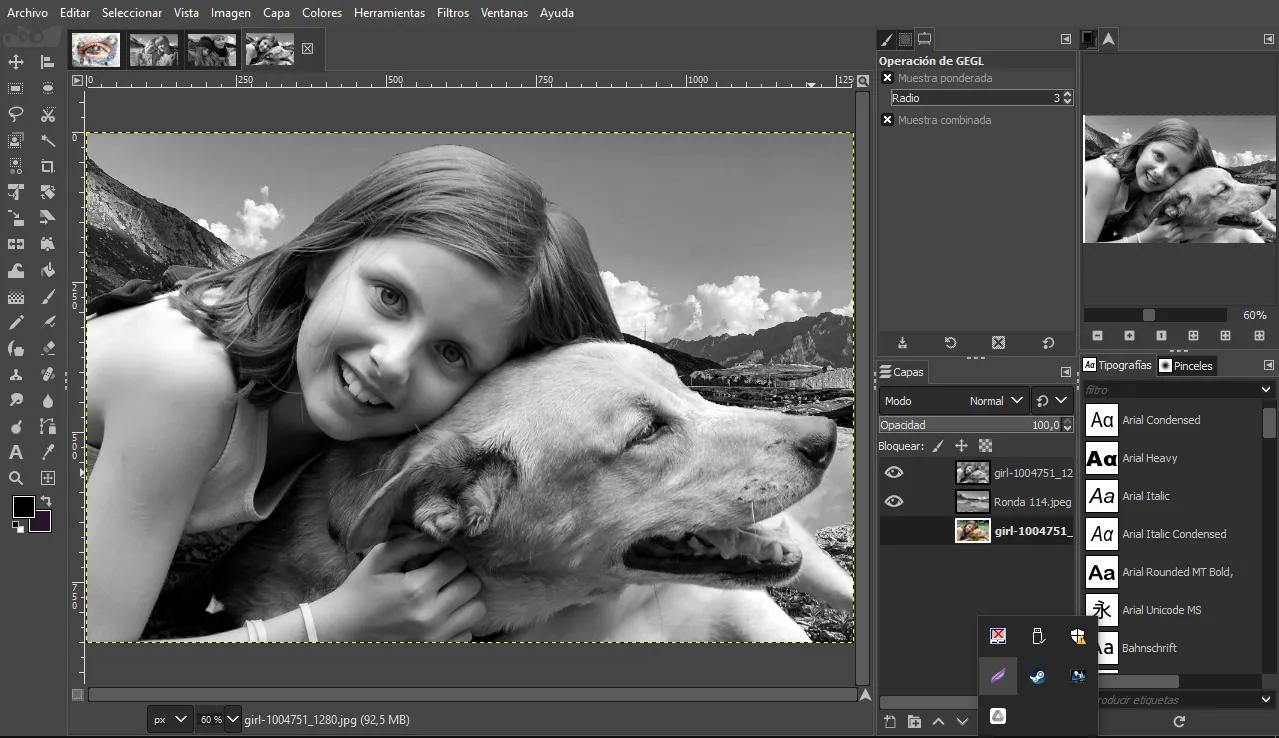Create a new layer group
This screenshot has height=738, width=1279.
click(914, 721)
